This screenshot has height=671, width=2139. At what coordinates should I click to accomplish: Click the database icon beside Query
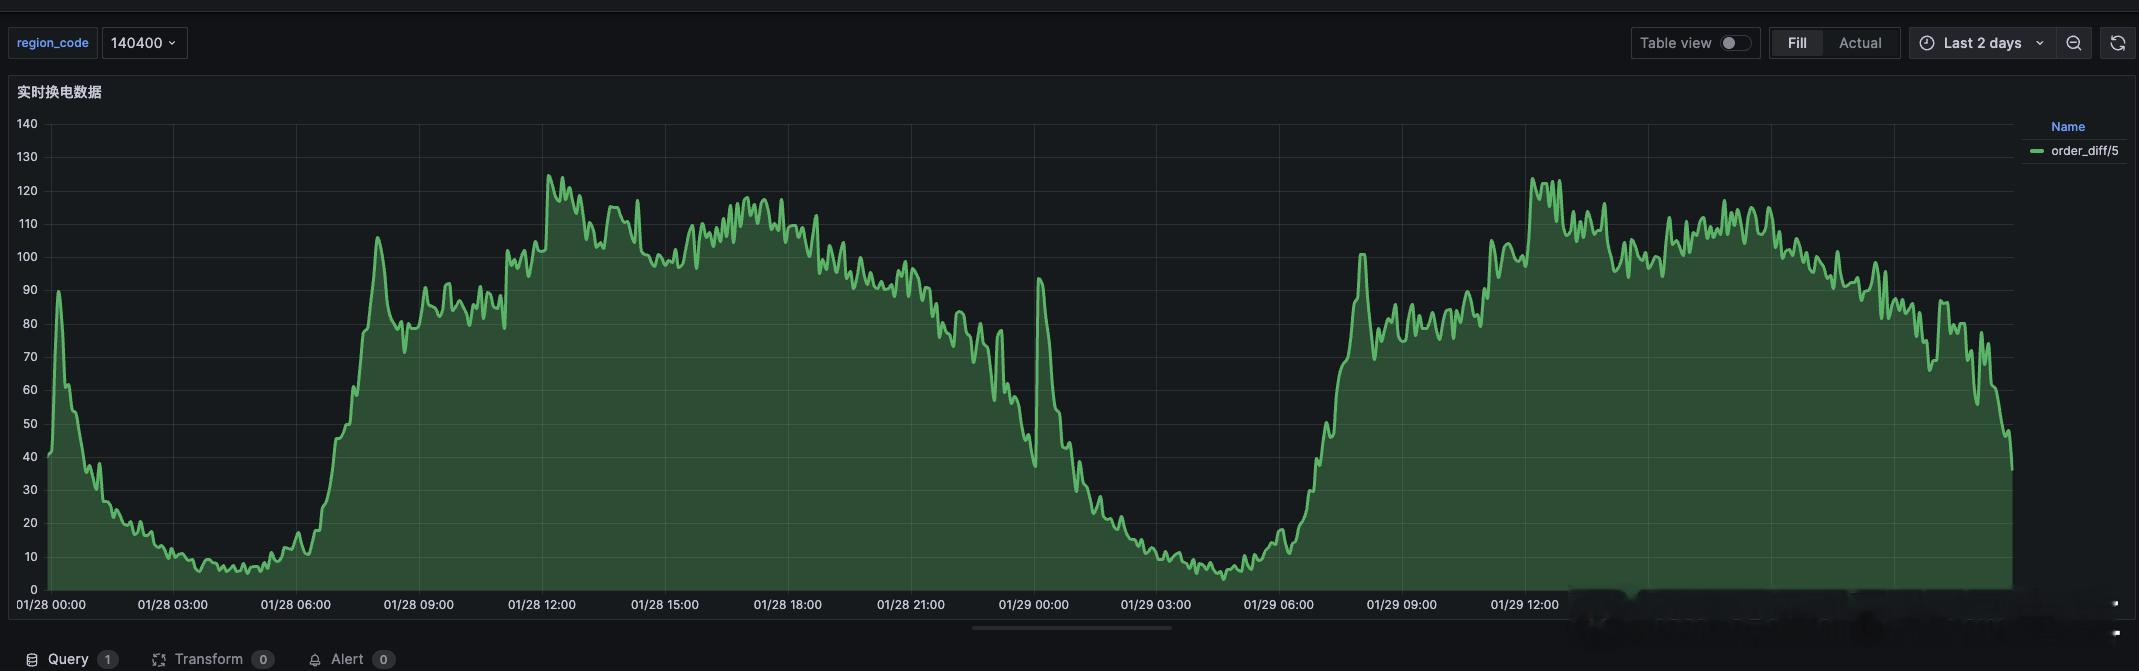coord(32,660)
